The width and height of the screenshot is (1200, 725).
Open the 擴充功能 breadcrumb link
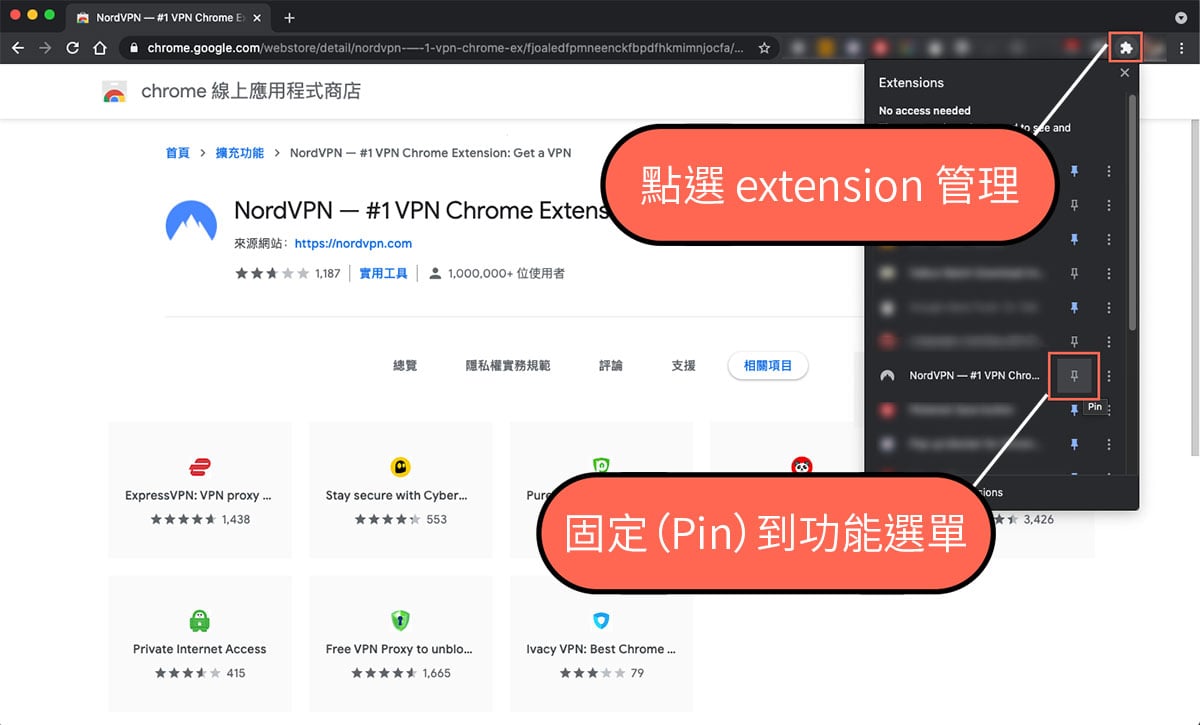240,153
